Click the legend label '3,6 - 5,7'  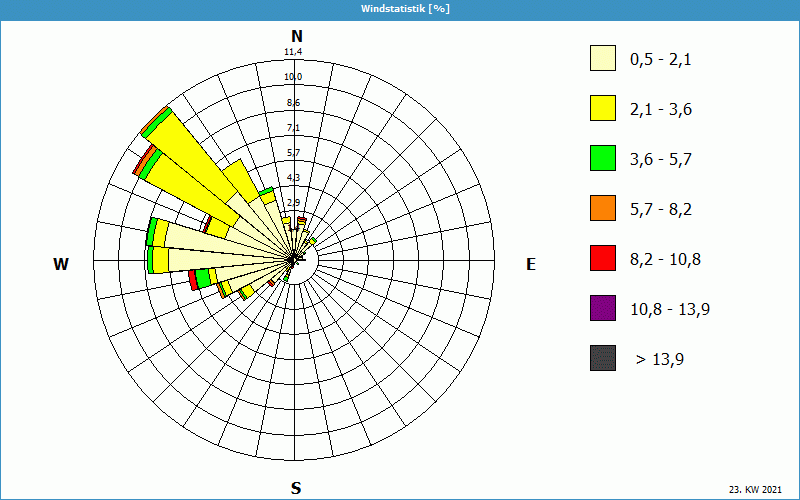coord(661,160)
